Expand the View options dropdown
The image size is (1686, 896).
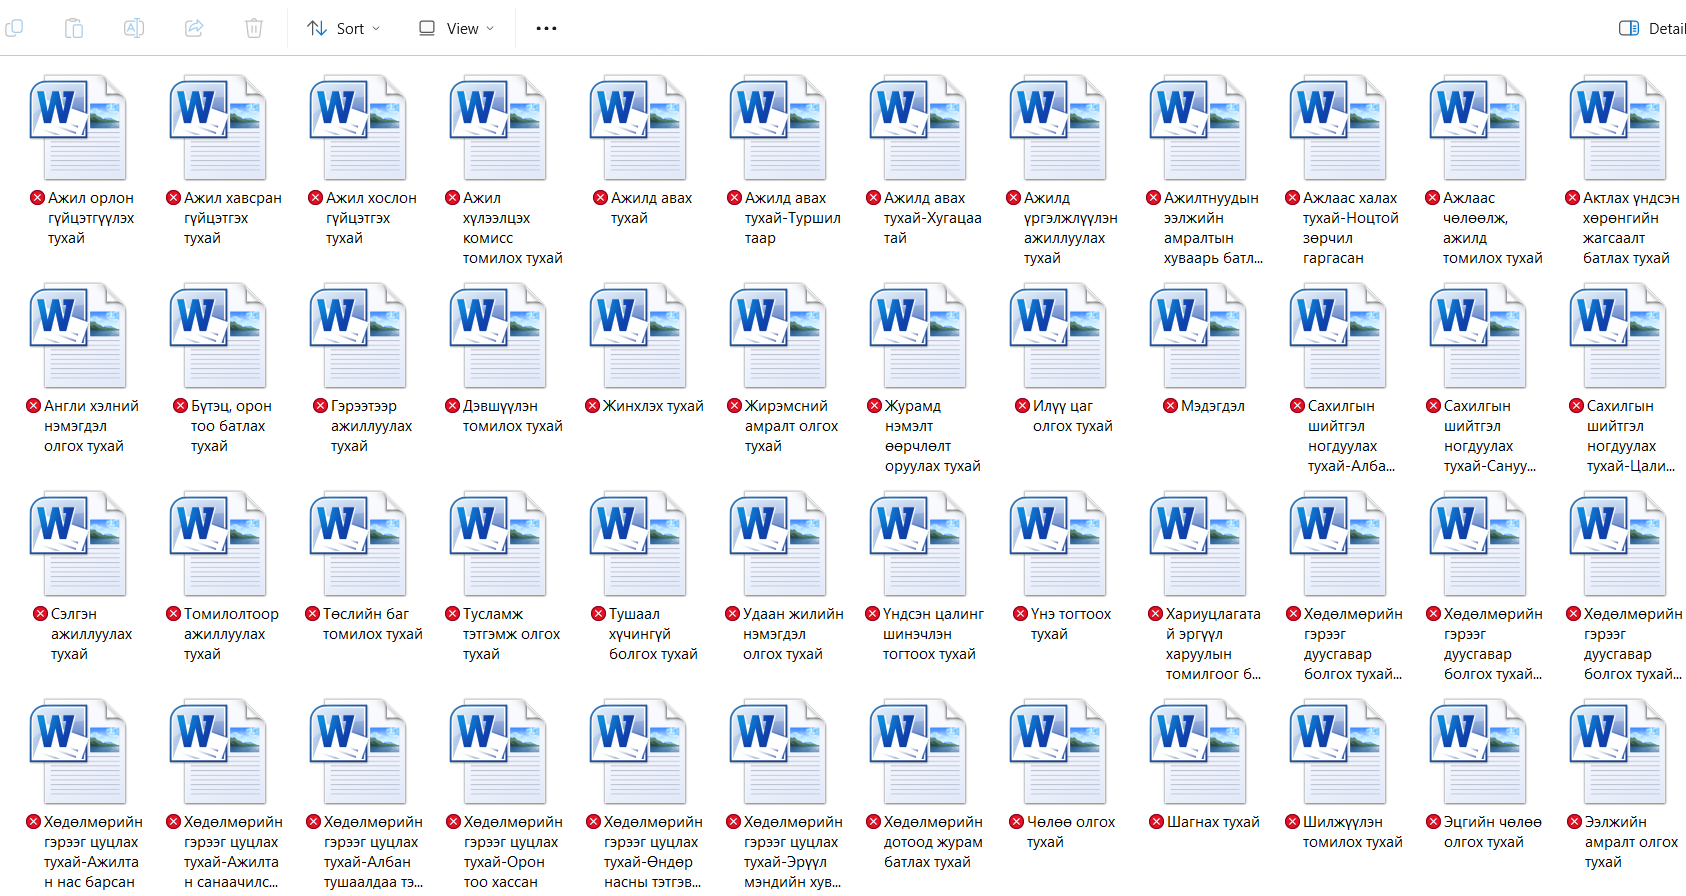pos(456,28)
